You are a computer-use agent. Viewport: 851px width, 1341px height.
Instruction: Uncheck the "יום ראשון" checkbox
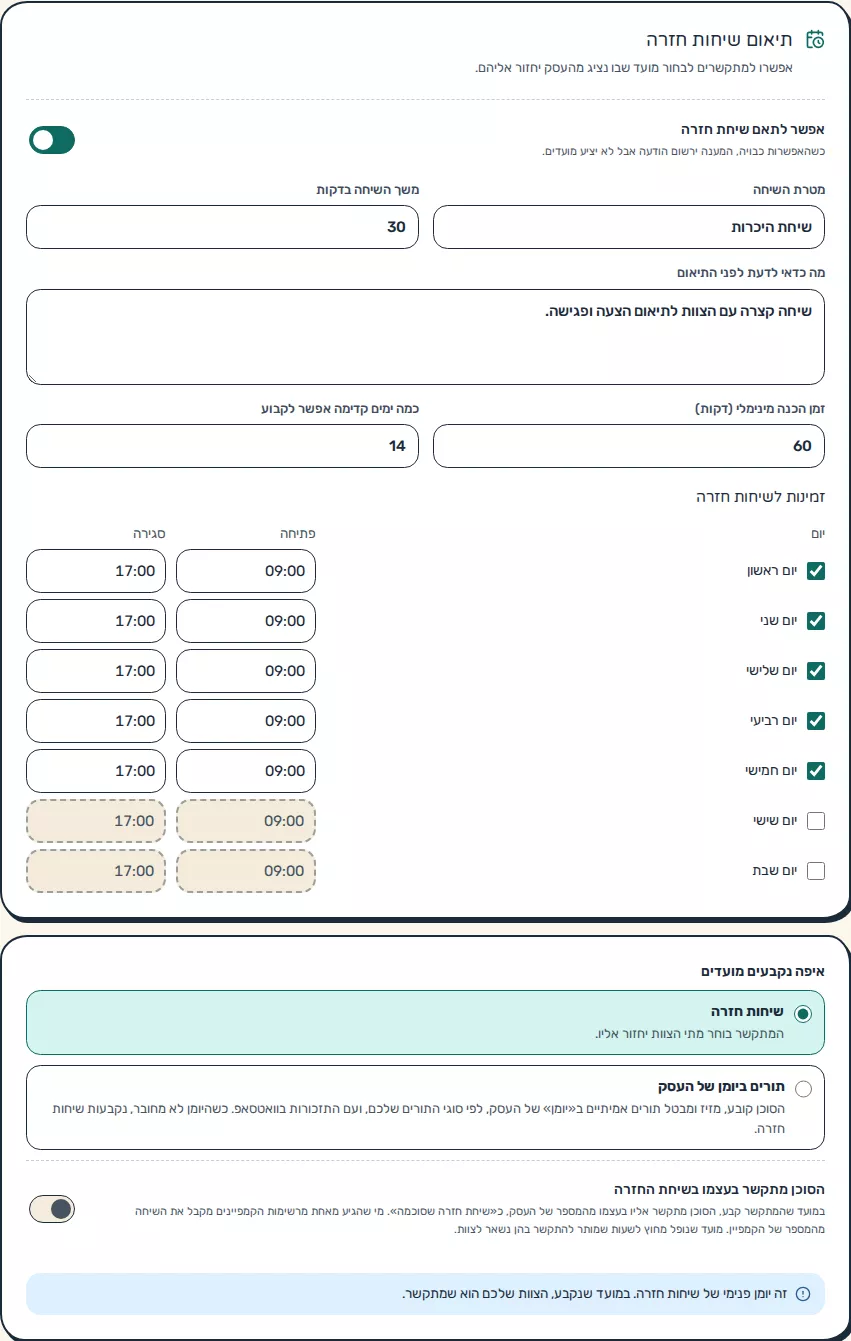tap(816, 571)
